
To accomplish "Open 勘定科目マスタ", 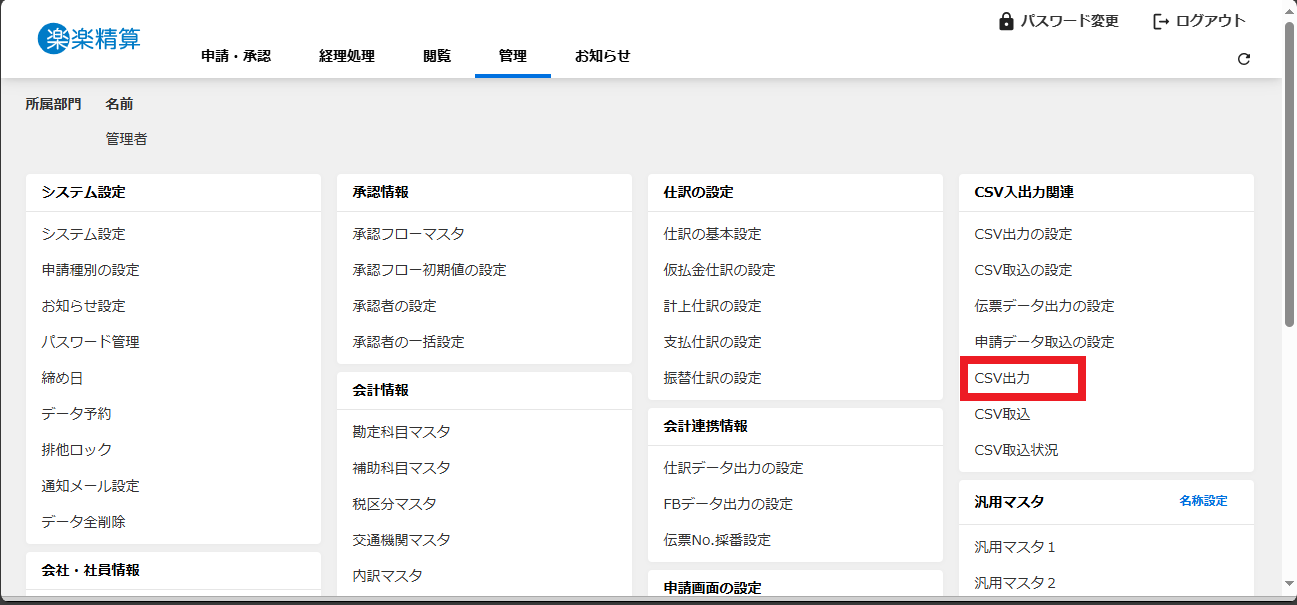I will 401,432.
